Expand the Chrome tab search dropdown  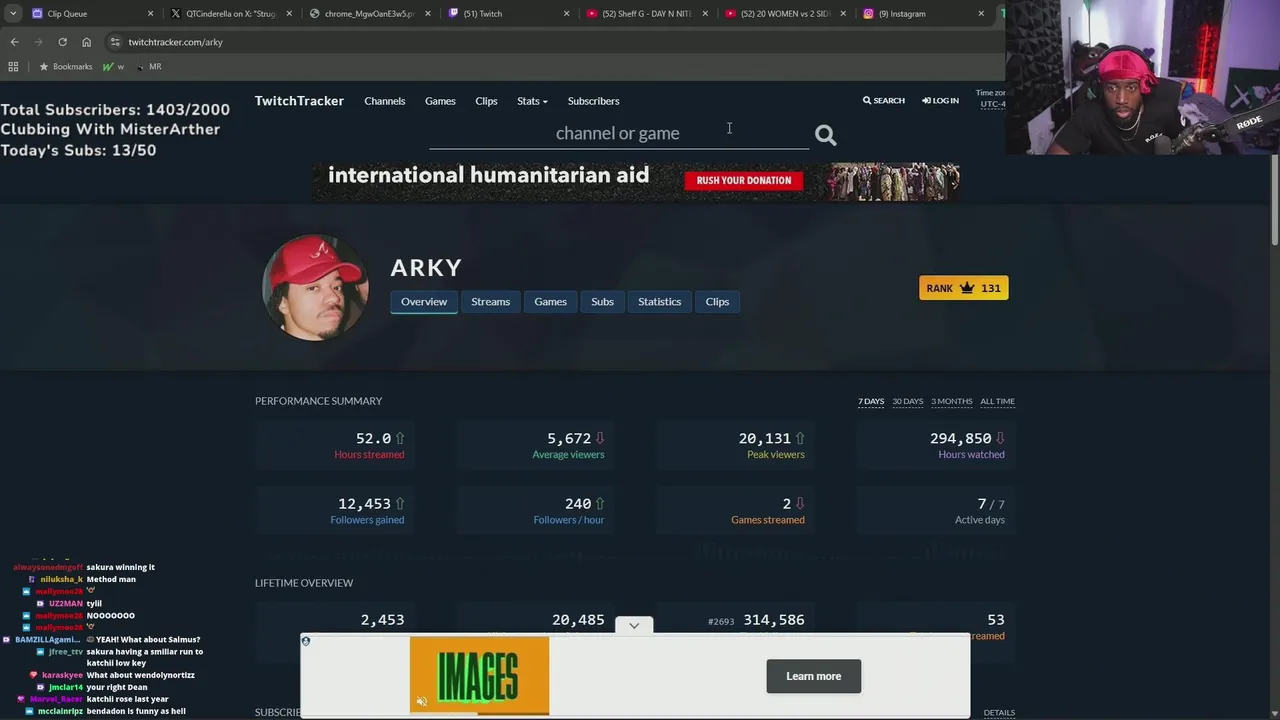(x=13, y=14)
